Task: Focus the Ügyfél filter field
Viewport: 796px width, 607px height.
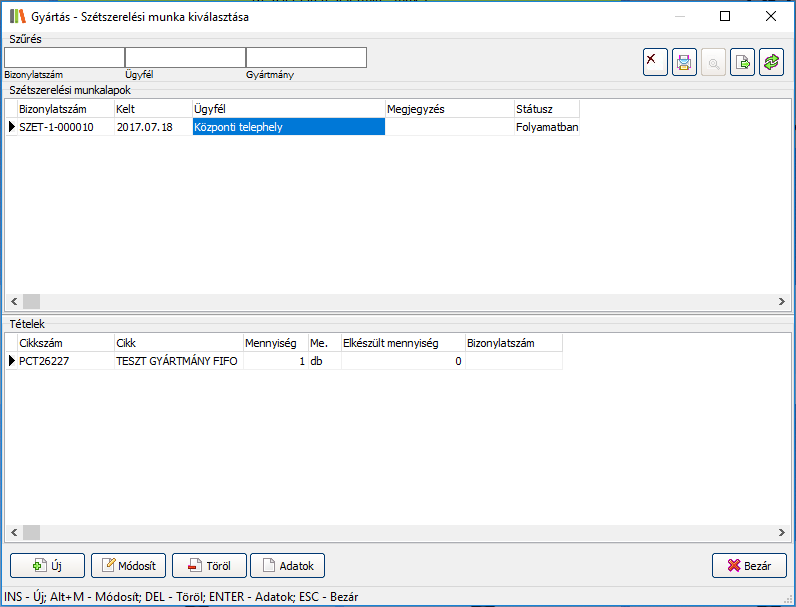Action: pyautogui.click(x=185, y=58)
